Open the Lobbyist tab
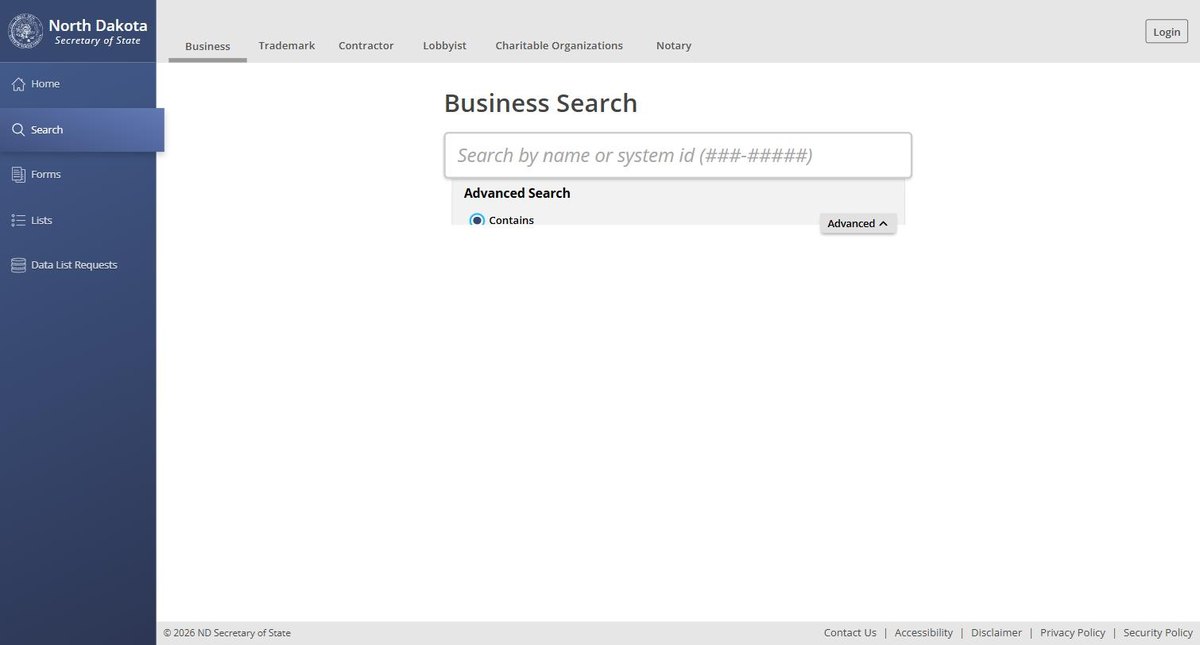The height and width of the screenshot is (645, 1200). [x=445, y=46]
